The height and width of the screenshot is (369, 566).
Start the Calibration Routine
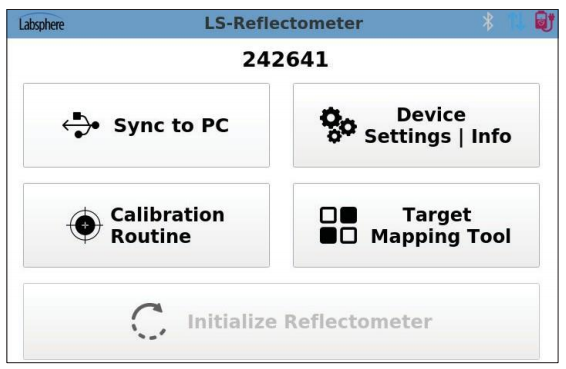coord(146,225)
